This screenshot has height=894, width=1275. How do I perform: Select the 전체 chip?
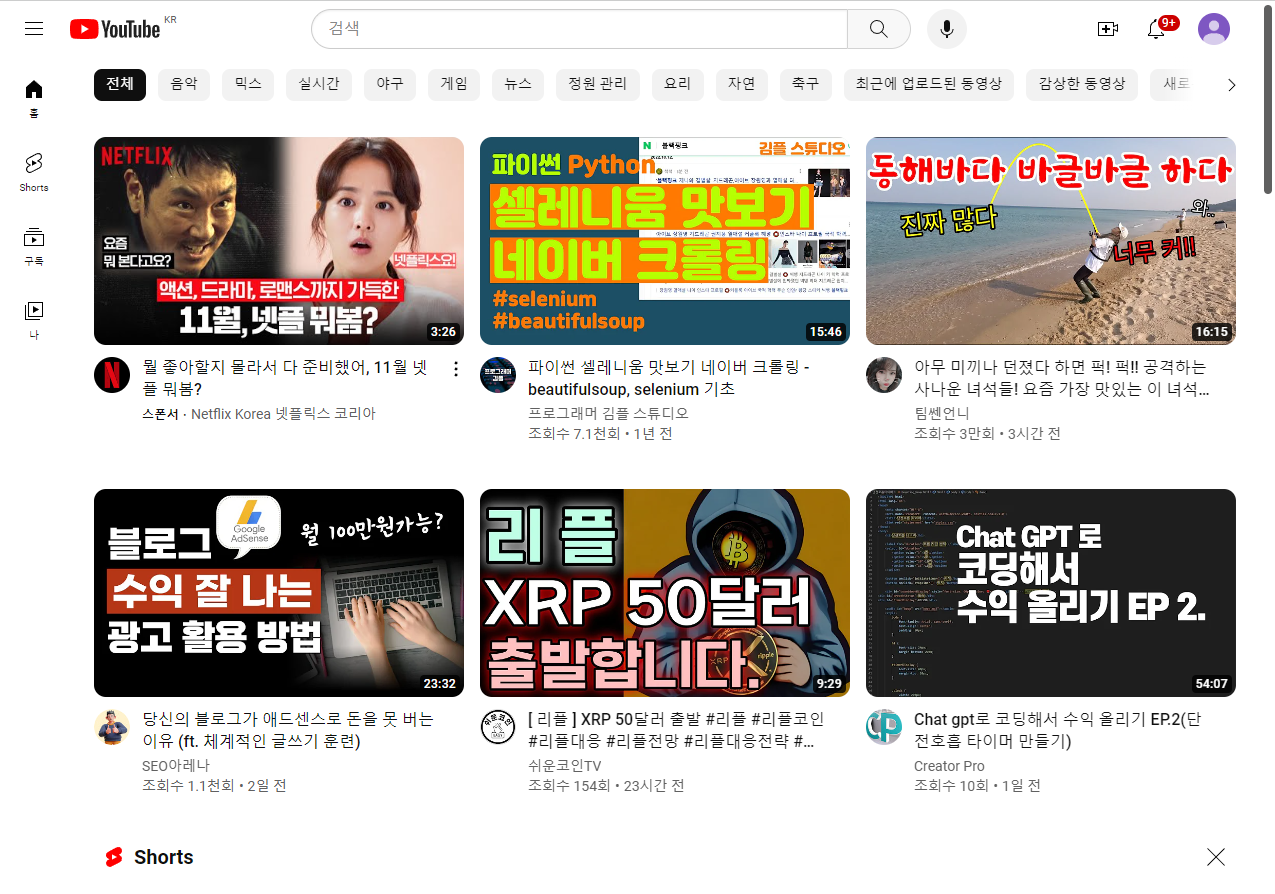[x=120, y=84]
